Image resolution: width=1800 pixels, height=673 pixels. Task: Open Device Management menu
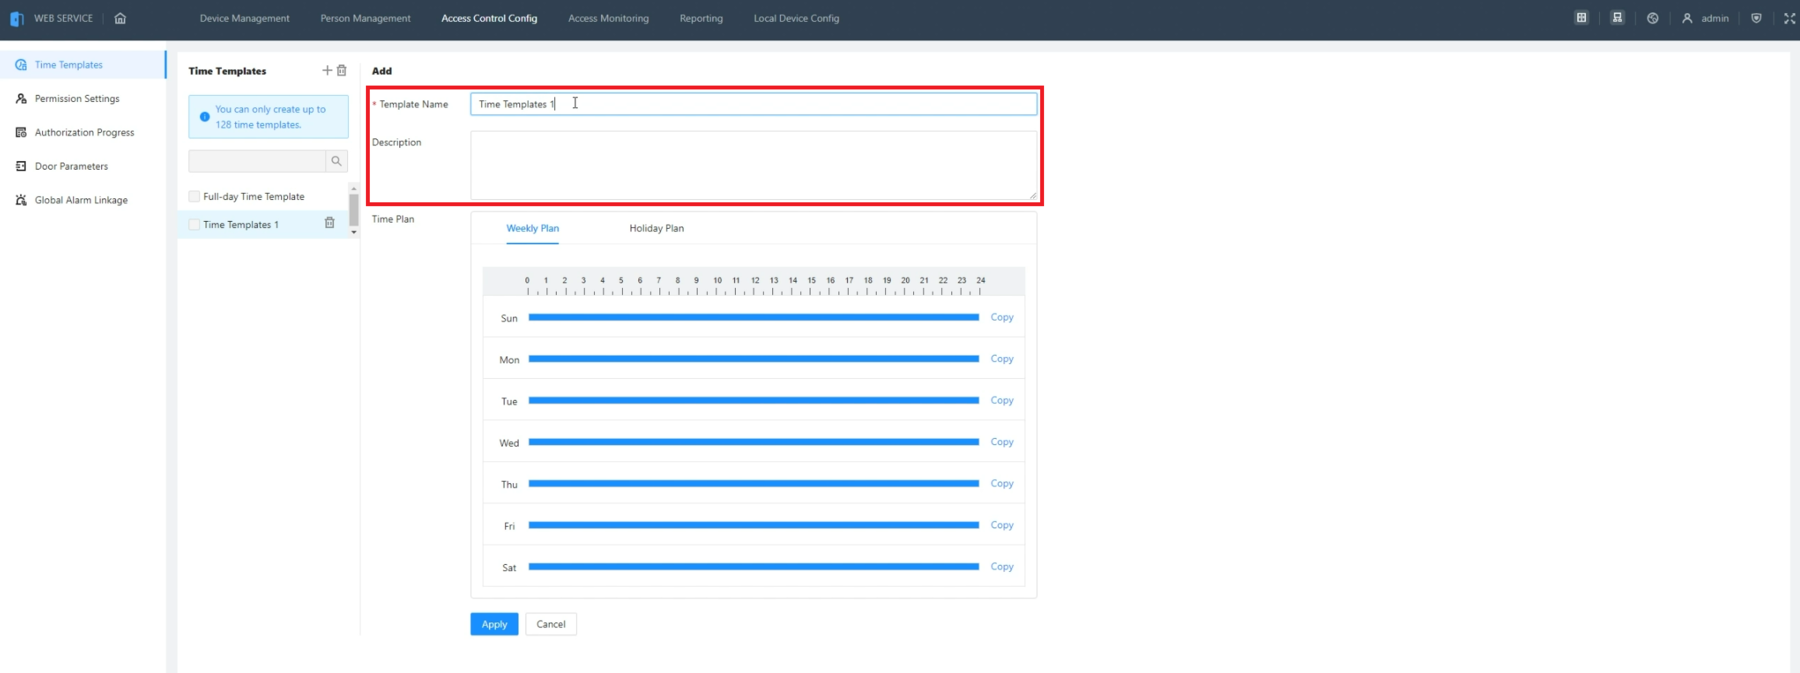click(245, 18)
